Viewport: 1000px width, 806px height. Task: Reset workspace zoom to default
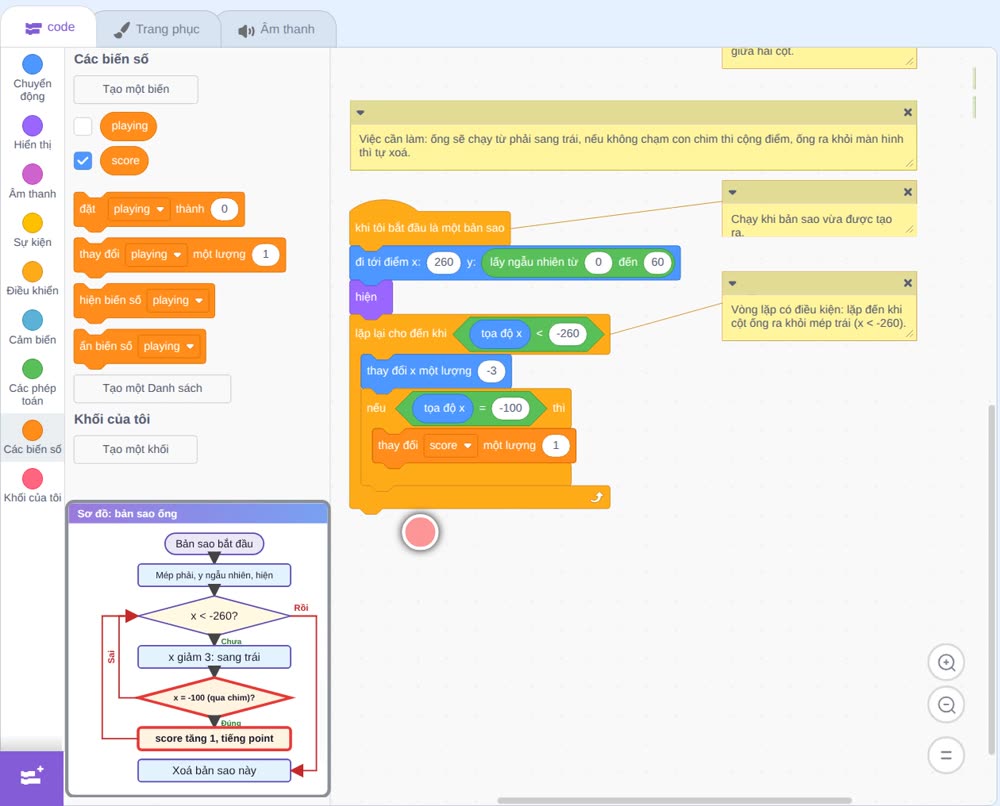pyautogui.click(x=946, y=756)
